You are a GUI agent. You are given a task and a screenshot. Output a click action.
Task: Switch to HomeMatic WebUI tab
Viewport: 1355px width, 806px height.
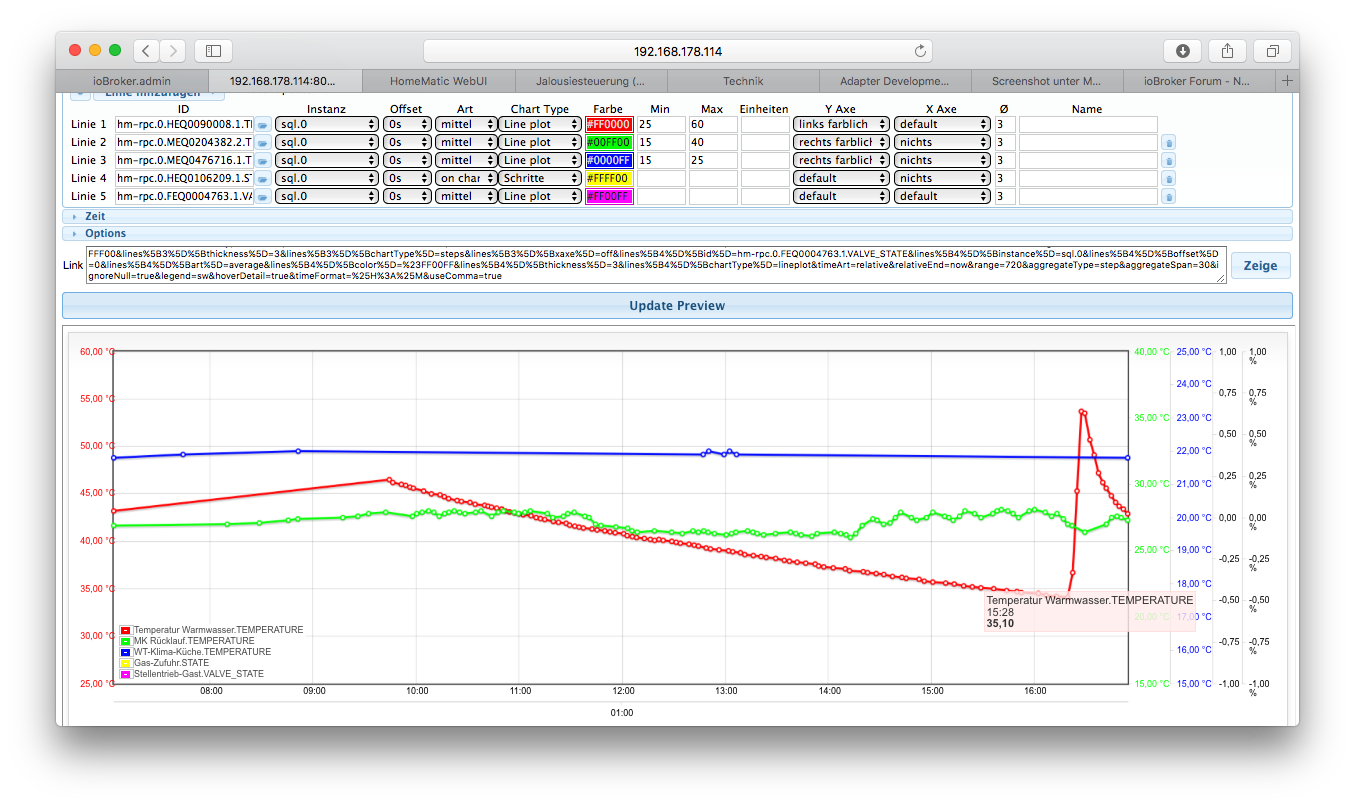437,81
